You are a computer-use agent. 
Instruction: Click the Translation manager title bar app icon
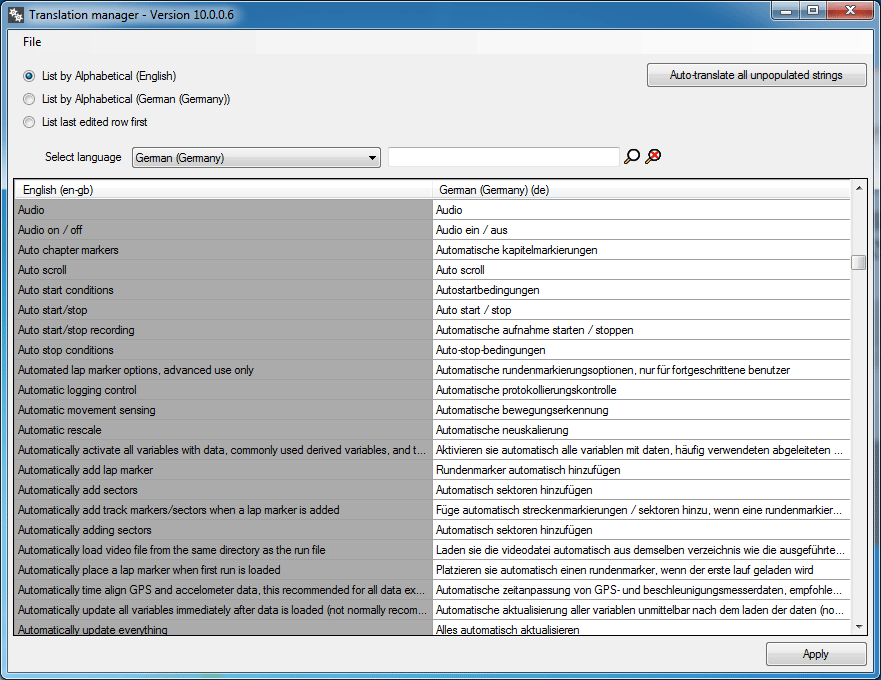[x=16, y=14]
